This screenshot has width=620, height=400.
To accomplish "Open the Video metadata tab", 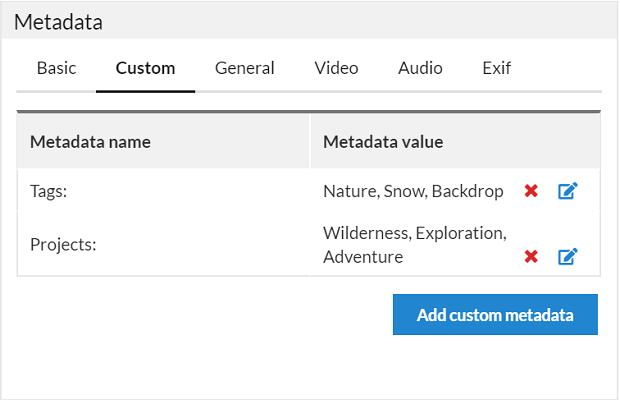I will click(336, 68).
